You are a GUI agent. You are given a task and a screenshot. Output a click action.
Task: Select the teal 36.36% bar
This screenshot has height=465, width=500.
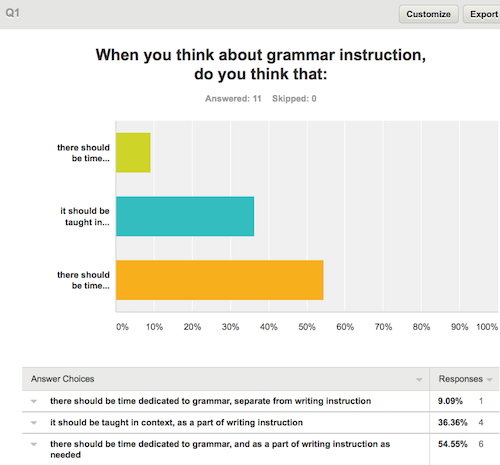[185, 216]
